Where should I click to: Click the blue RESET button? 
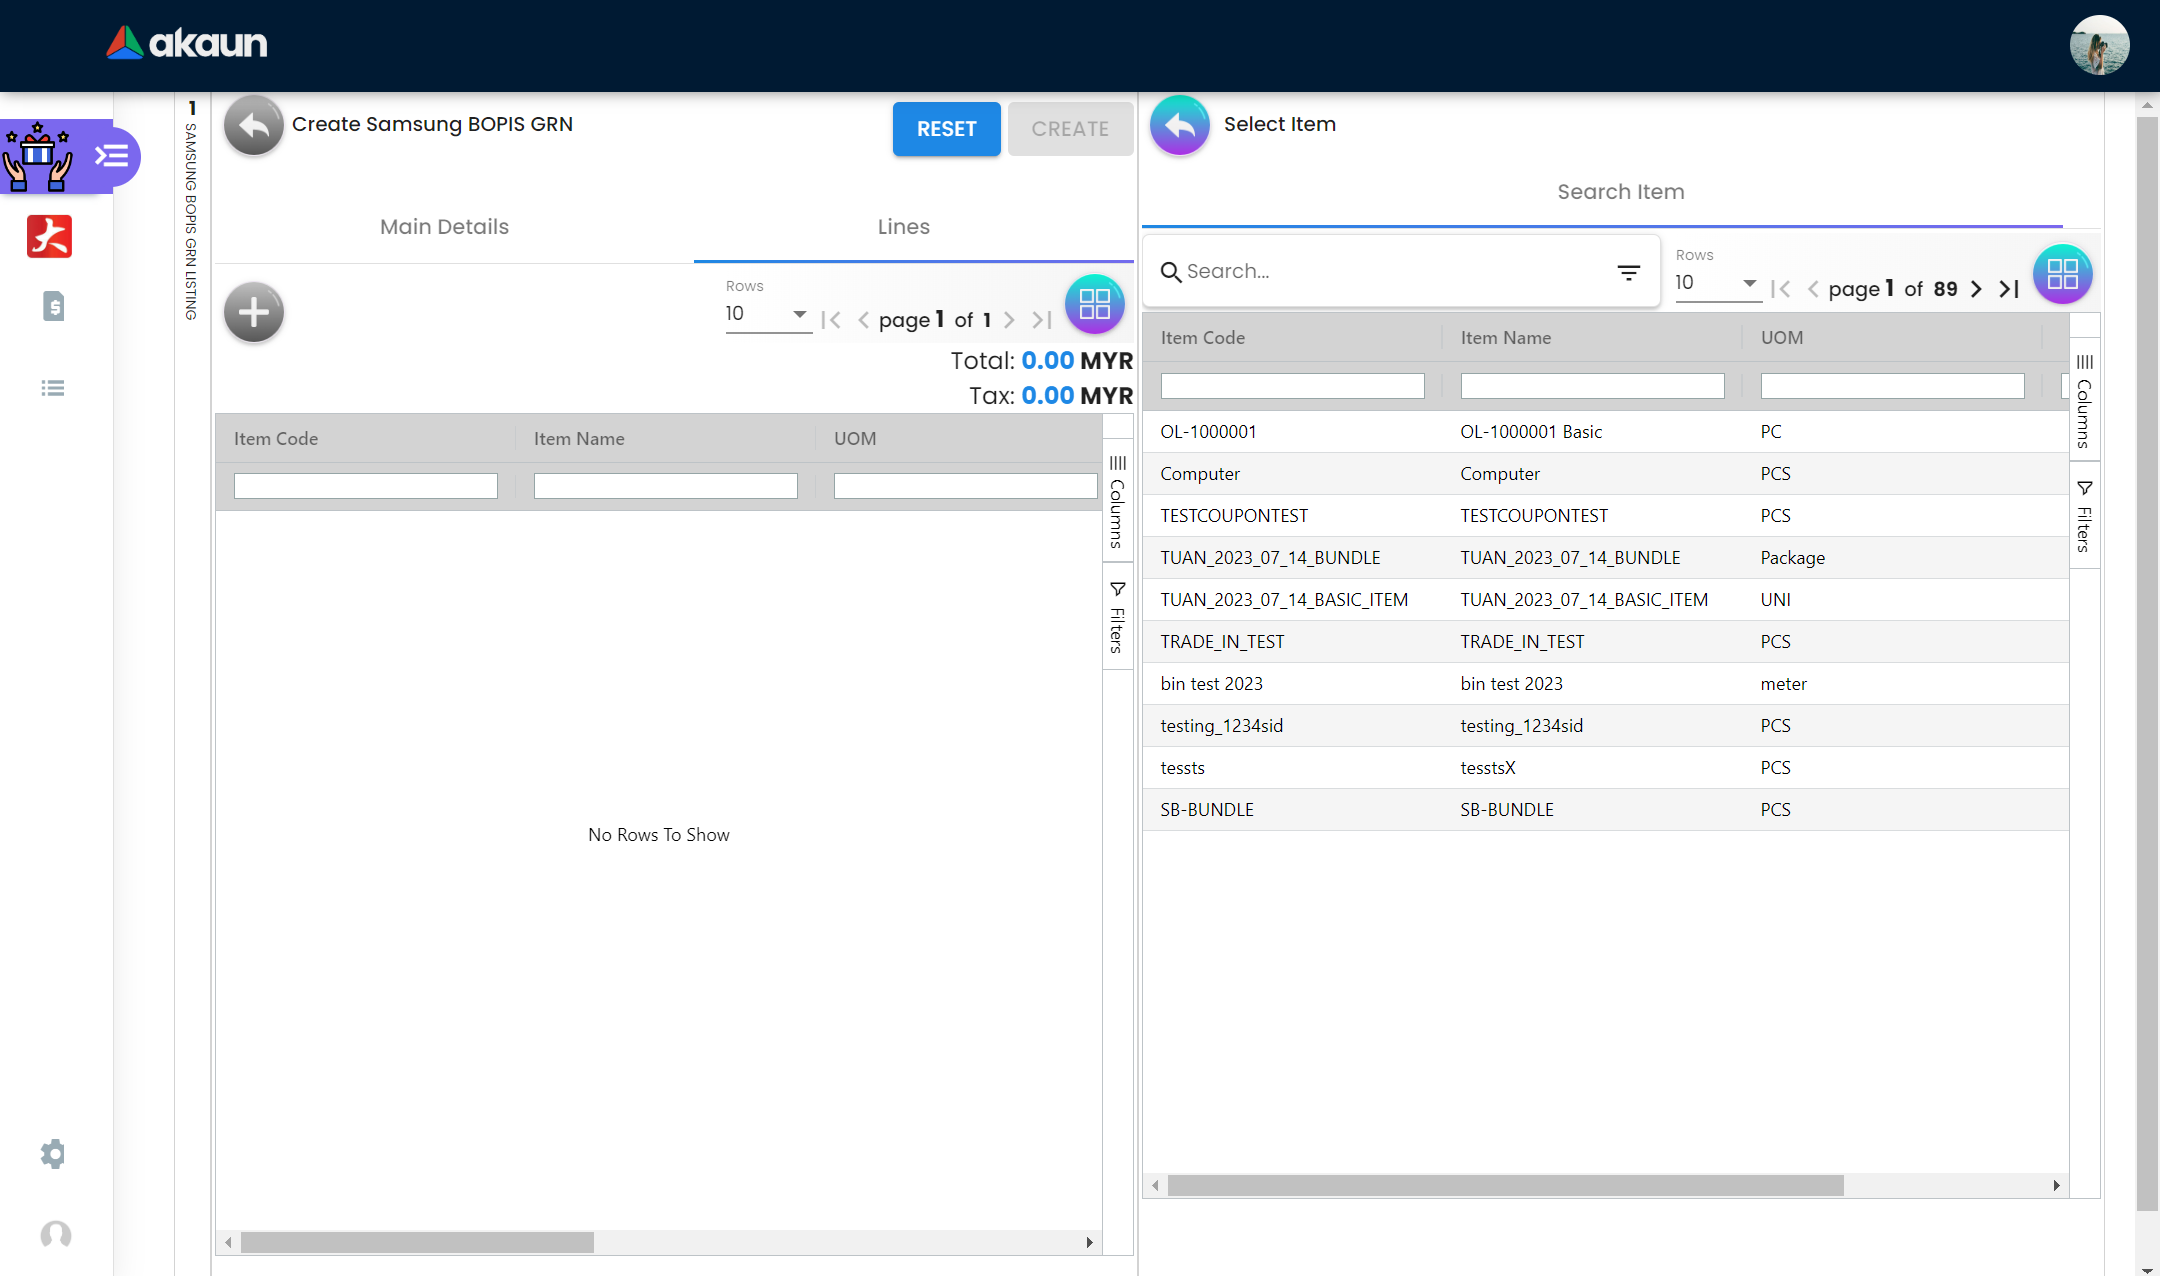coord(946,129)
